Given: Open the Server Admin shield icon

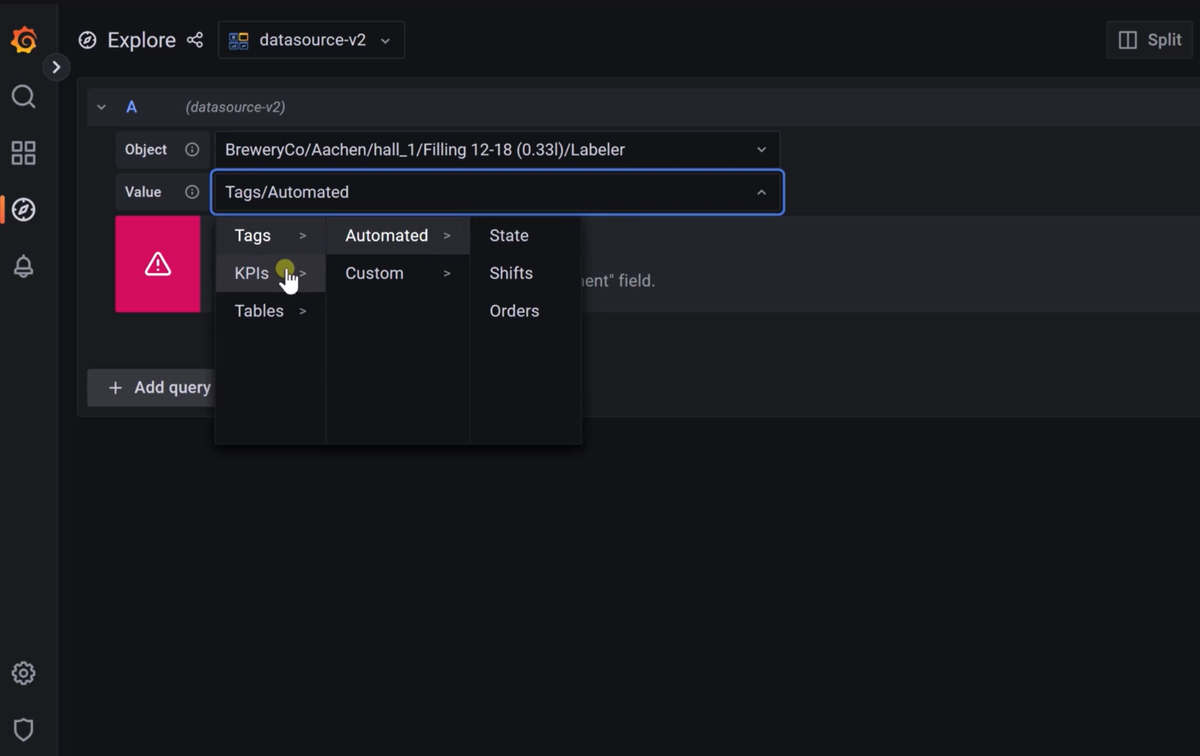Looking at the screenshot, I should pyautogui.click(x=23, y=729).
